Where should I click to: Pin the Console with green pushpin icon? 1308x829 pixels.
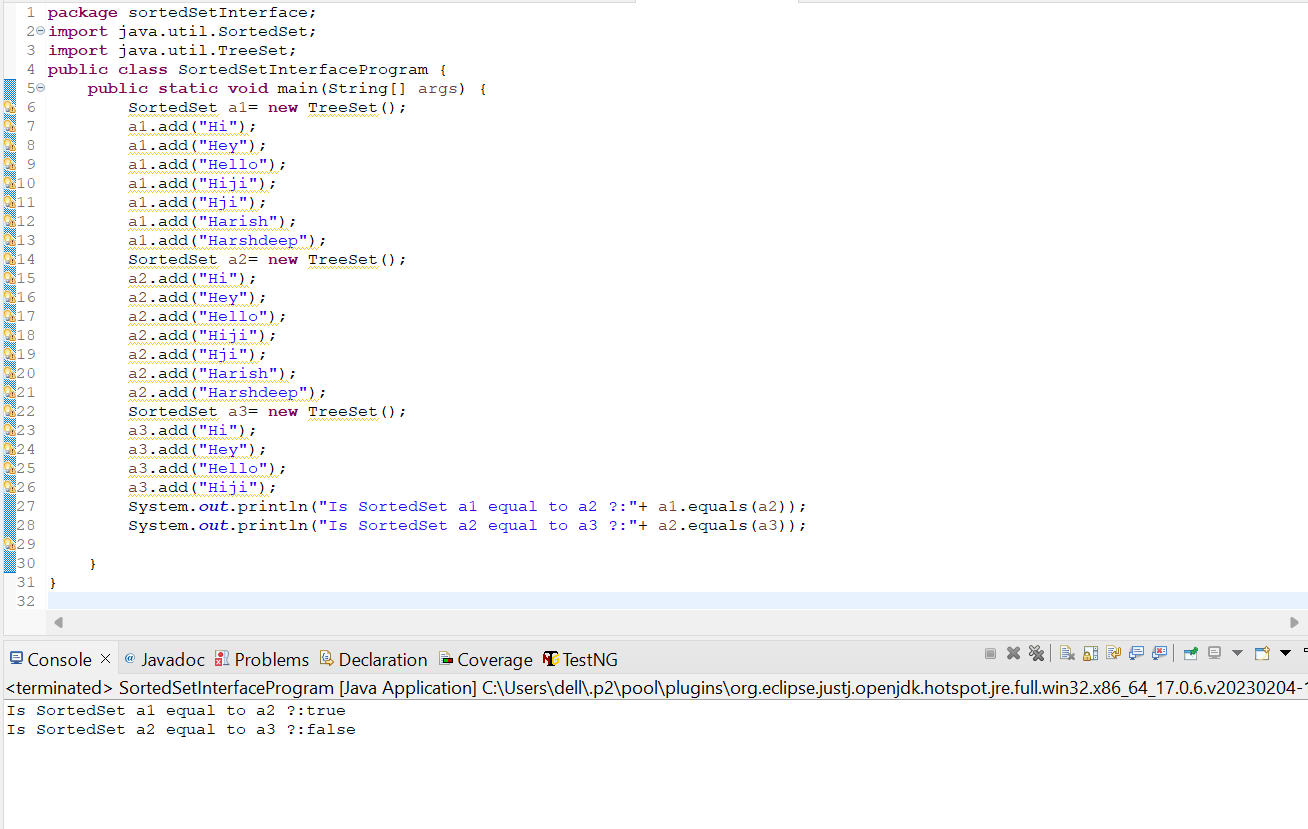tap(1190, 653)
